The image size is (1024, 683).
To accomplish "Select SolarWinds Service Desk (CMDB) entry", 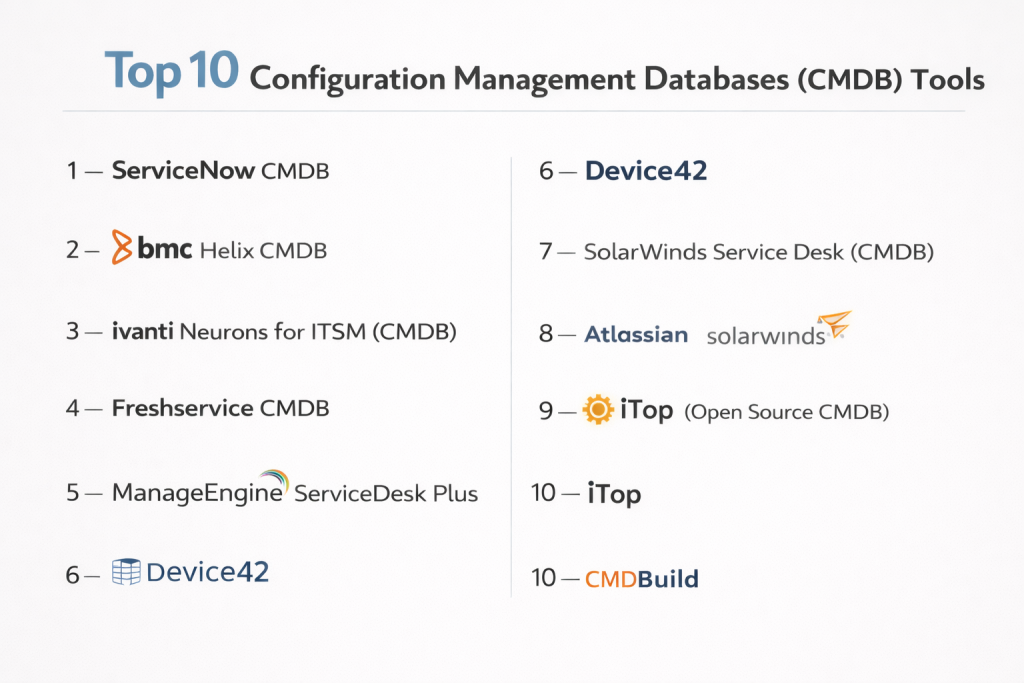I will [x=758, y=252].
